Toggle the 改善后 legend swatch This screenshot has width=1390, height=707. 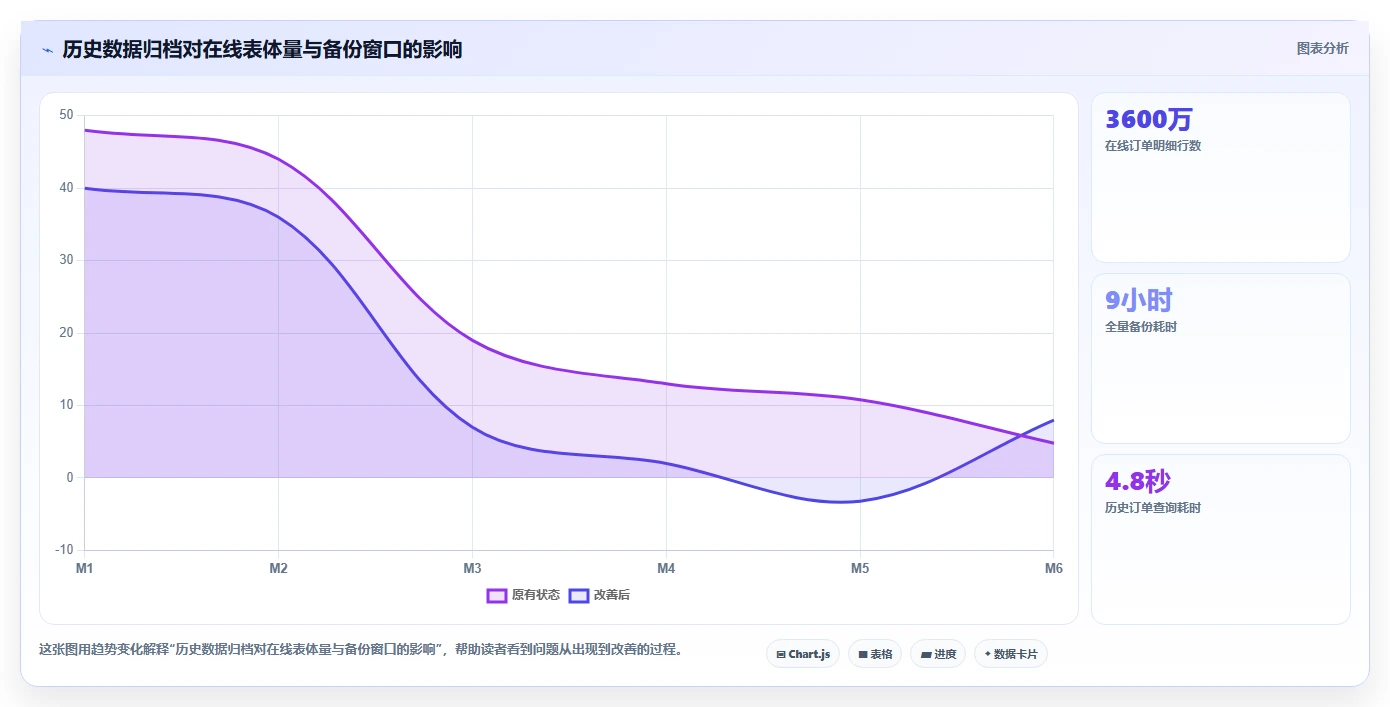tap(579, 595)
